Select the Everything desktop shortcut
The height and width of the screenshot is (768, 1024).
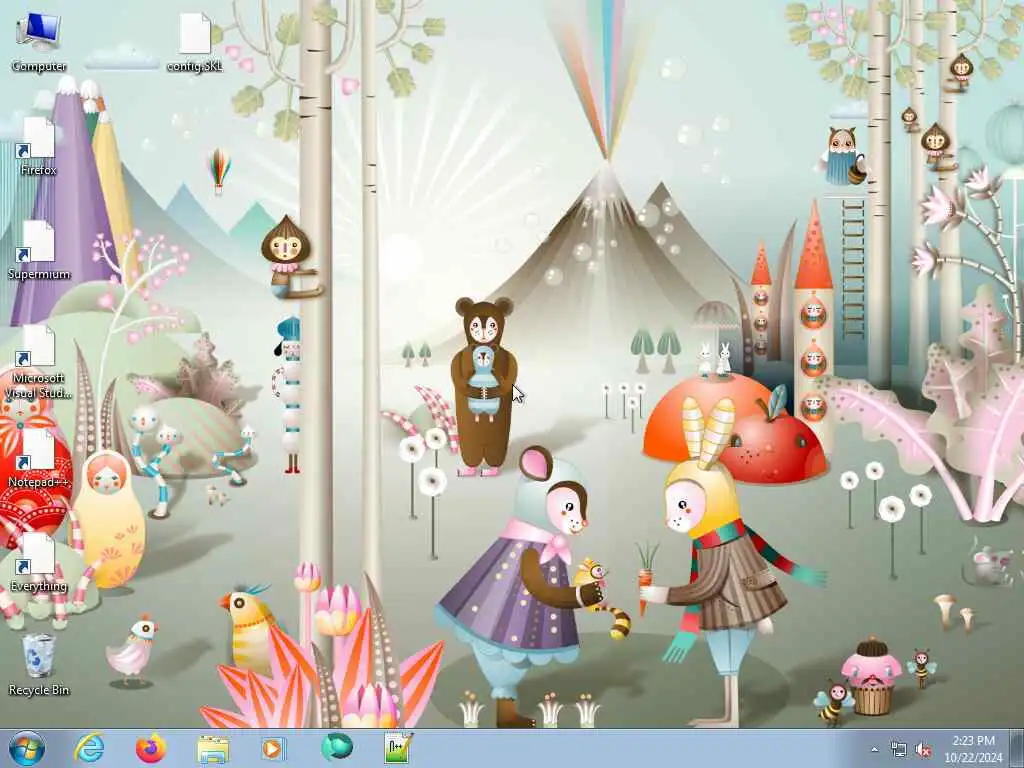pos(39,562)
